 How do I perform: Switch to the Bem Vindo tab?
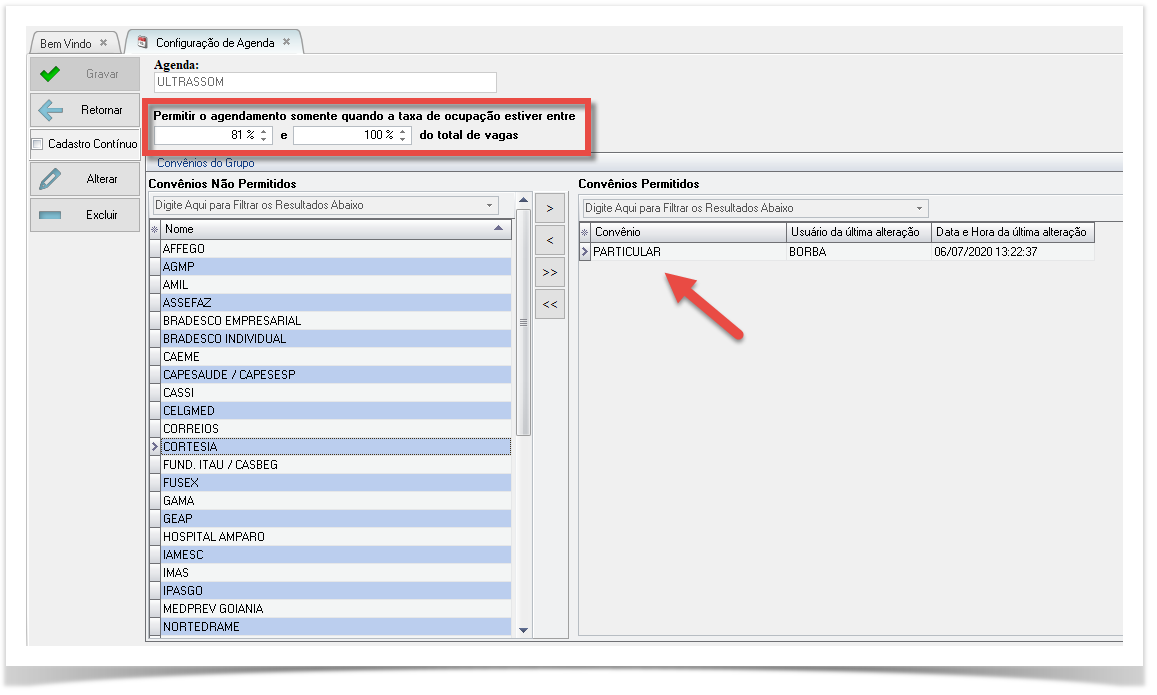point(65,43)
